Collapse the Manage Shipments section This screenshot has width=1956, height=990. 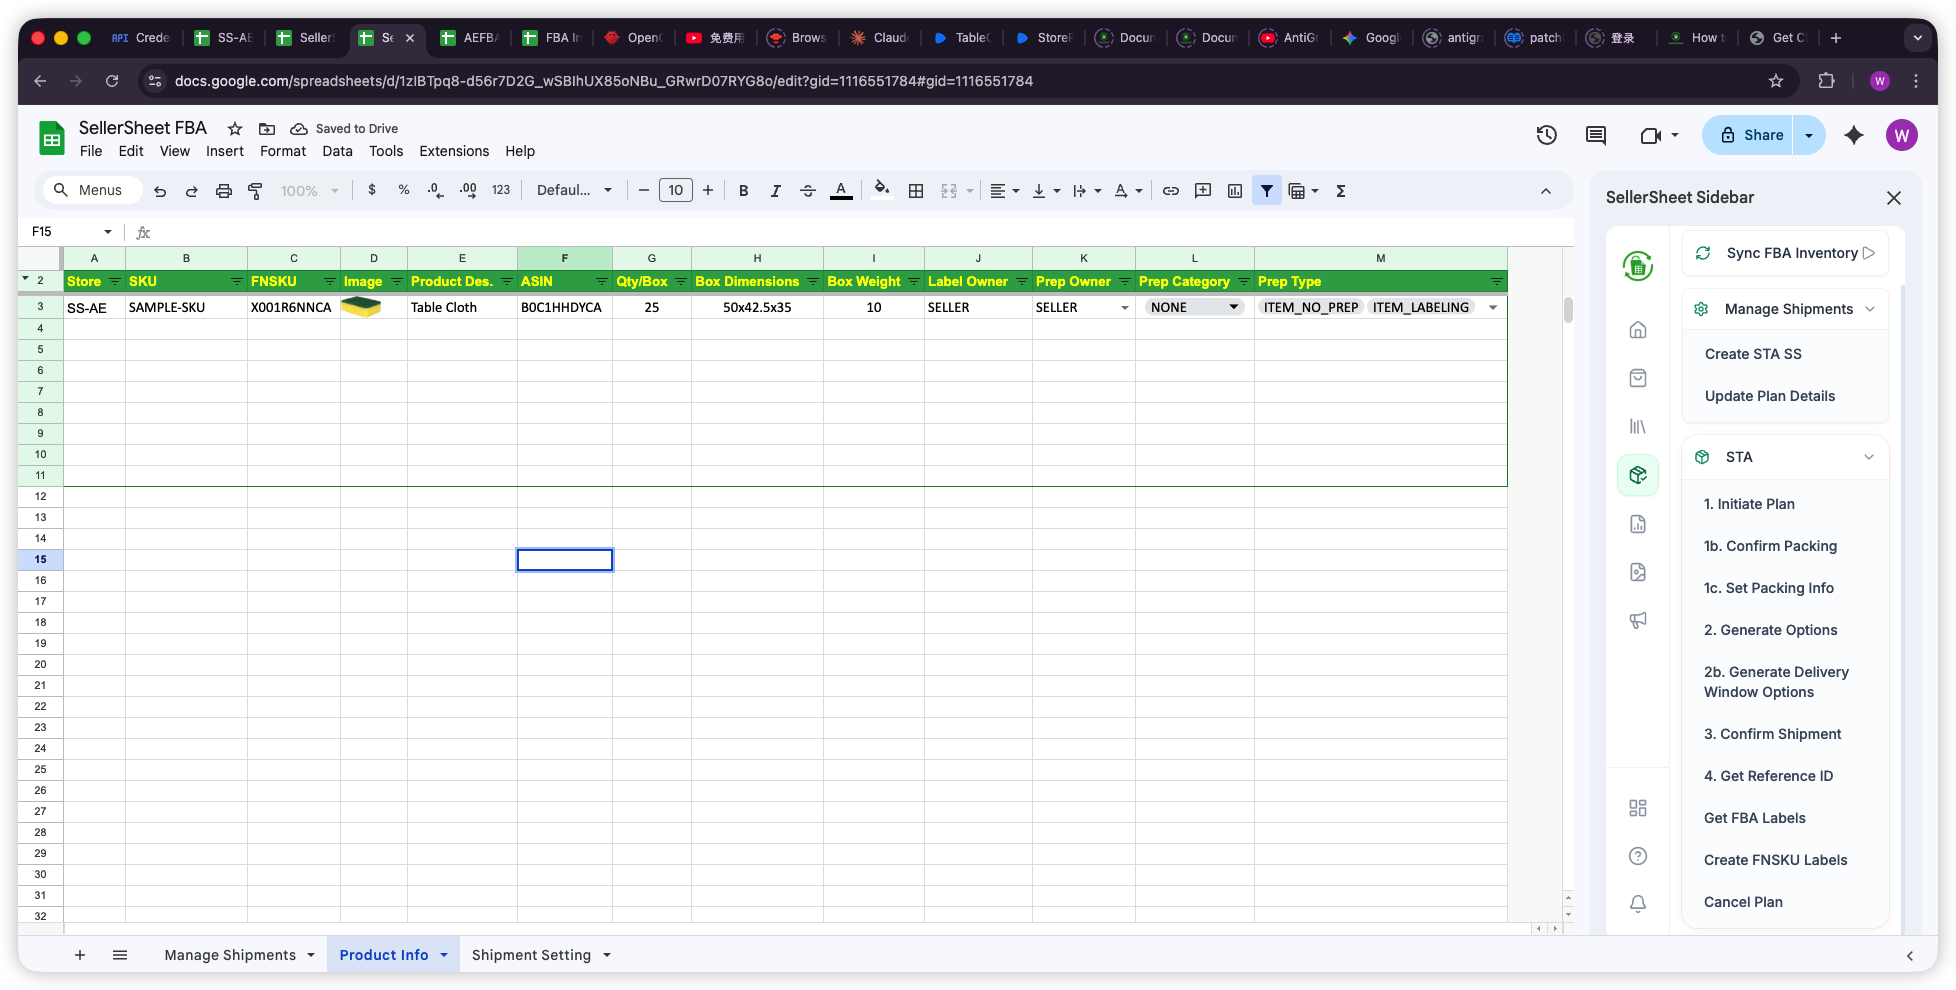[1869, 309]
